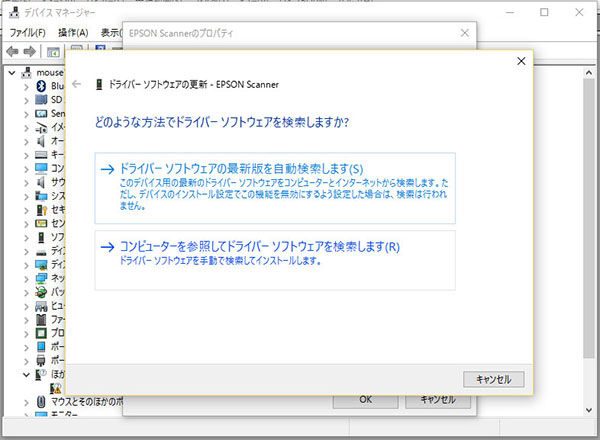Click the computer icon beside the mouse root node
This screenshot has width=600, height=440.
click(26, 72)
